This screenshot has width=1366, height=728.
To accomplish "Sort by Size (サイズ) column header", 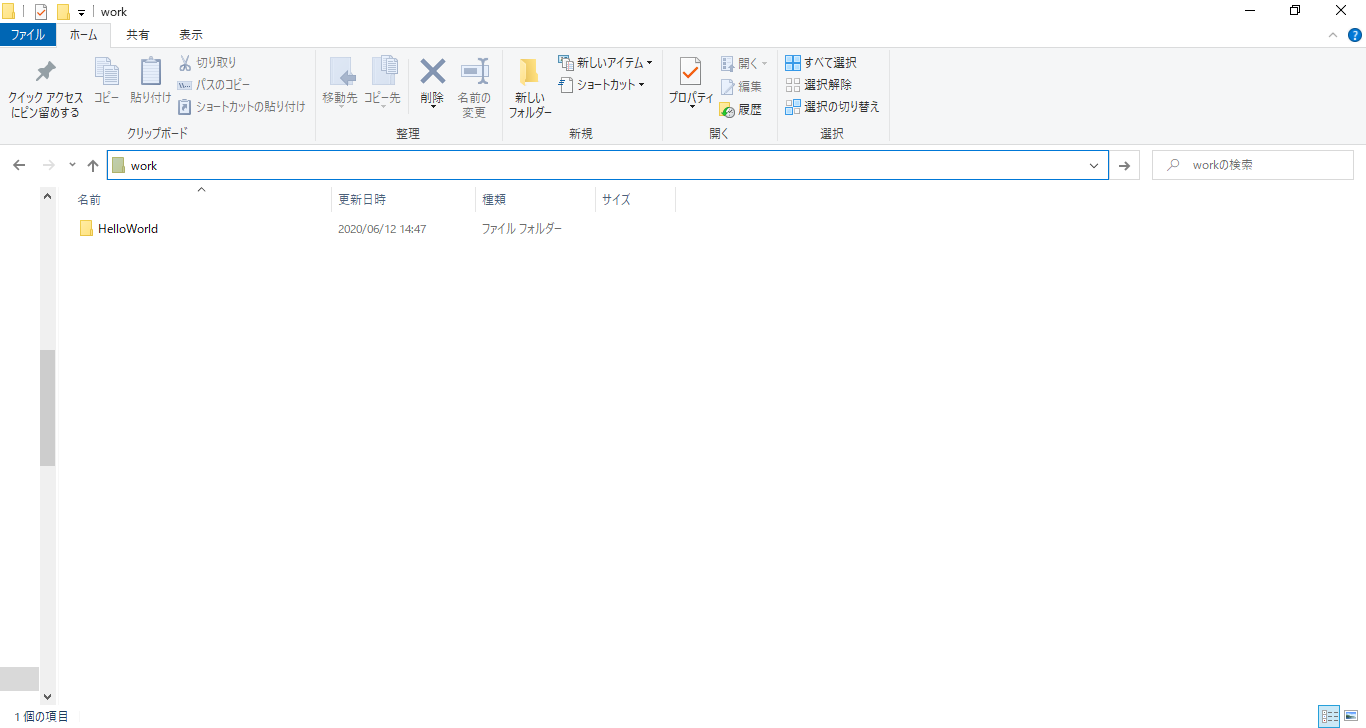I will tap(635, 199).
